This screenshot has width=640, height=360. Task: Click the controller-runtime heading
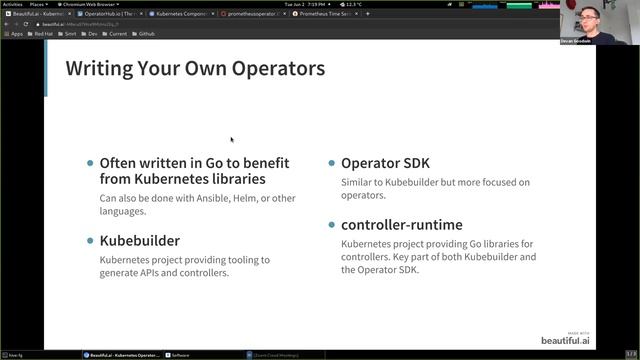(402, 225)
